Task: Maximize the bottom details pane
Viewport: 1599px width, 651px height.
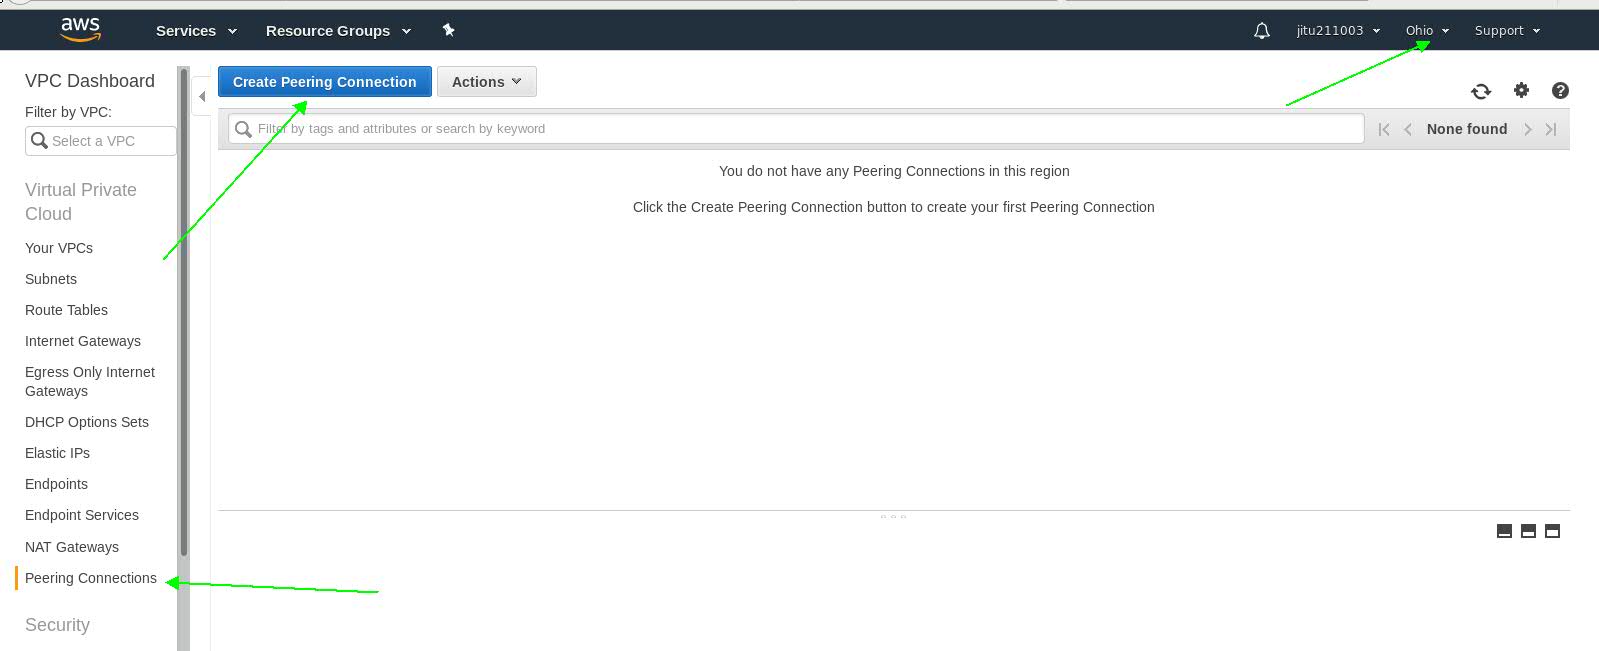Action: click(1552, 531)
